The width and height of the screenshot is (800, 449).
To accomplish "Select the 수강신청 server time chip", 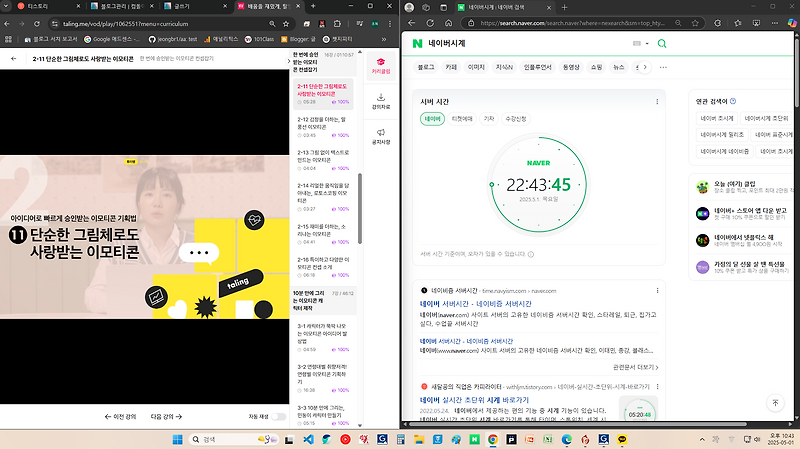I will tap(515, 119).
